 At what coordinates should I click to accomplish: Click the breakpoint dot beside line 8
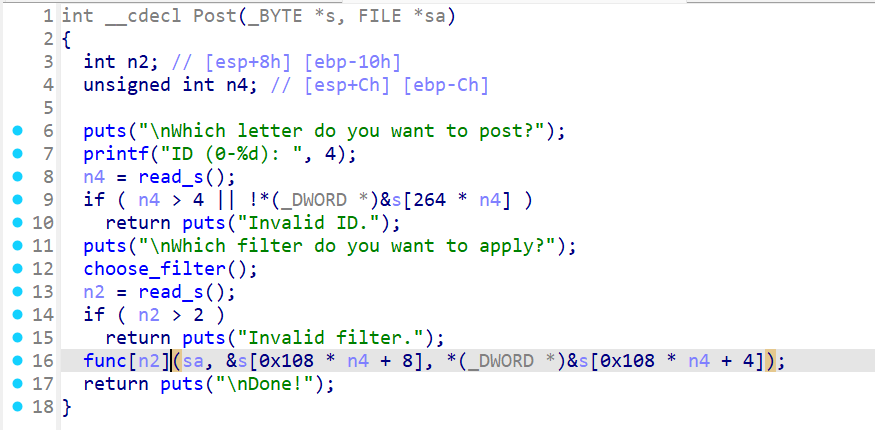(17, 177)
